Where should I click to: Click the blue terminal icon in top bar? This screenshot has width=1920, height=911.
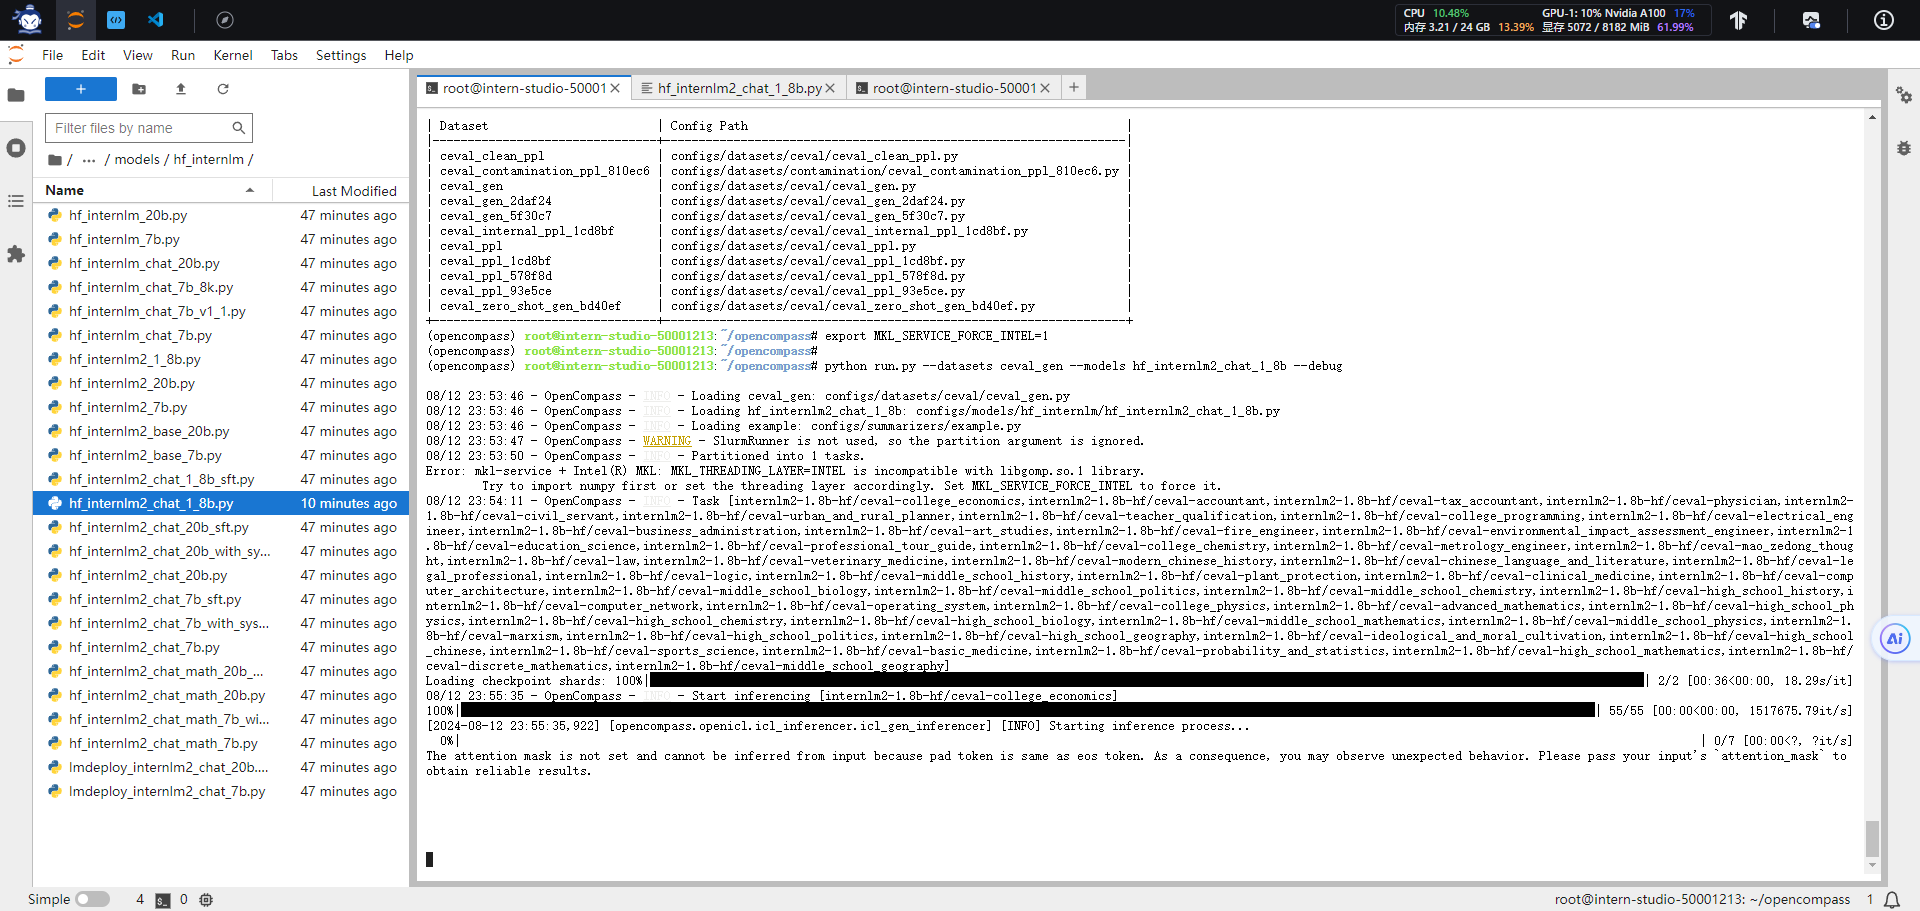(116, 20)
